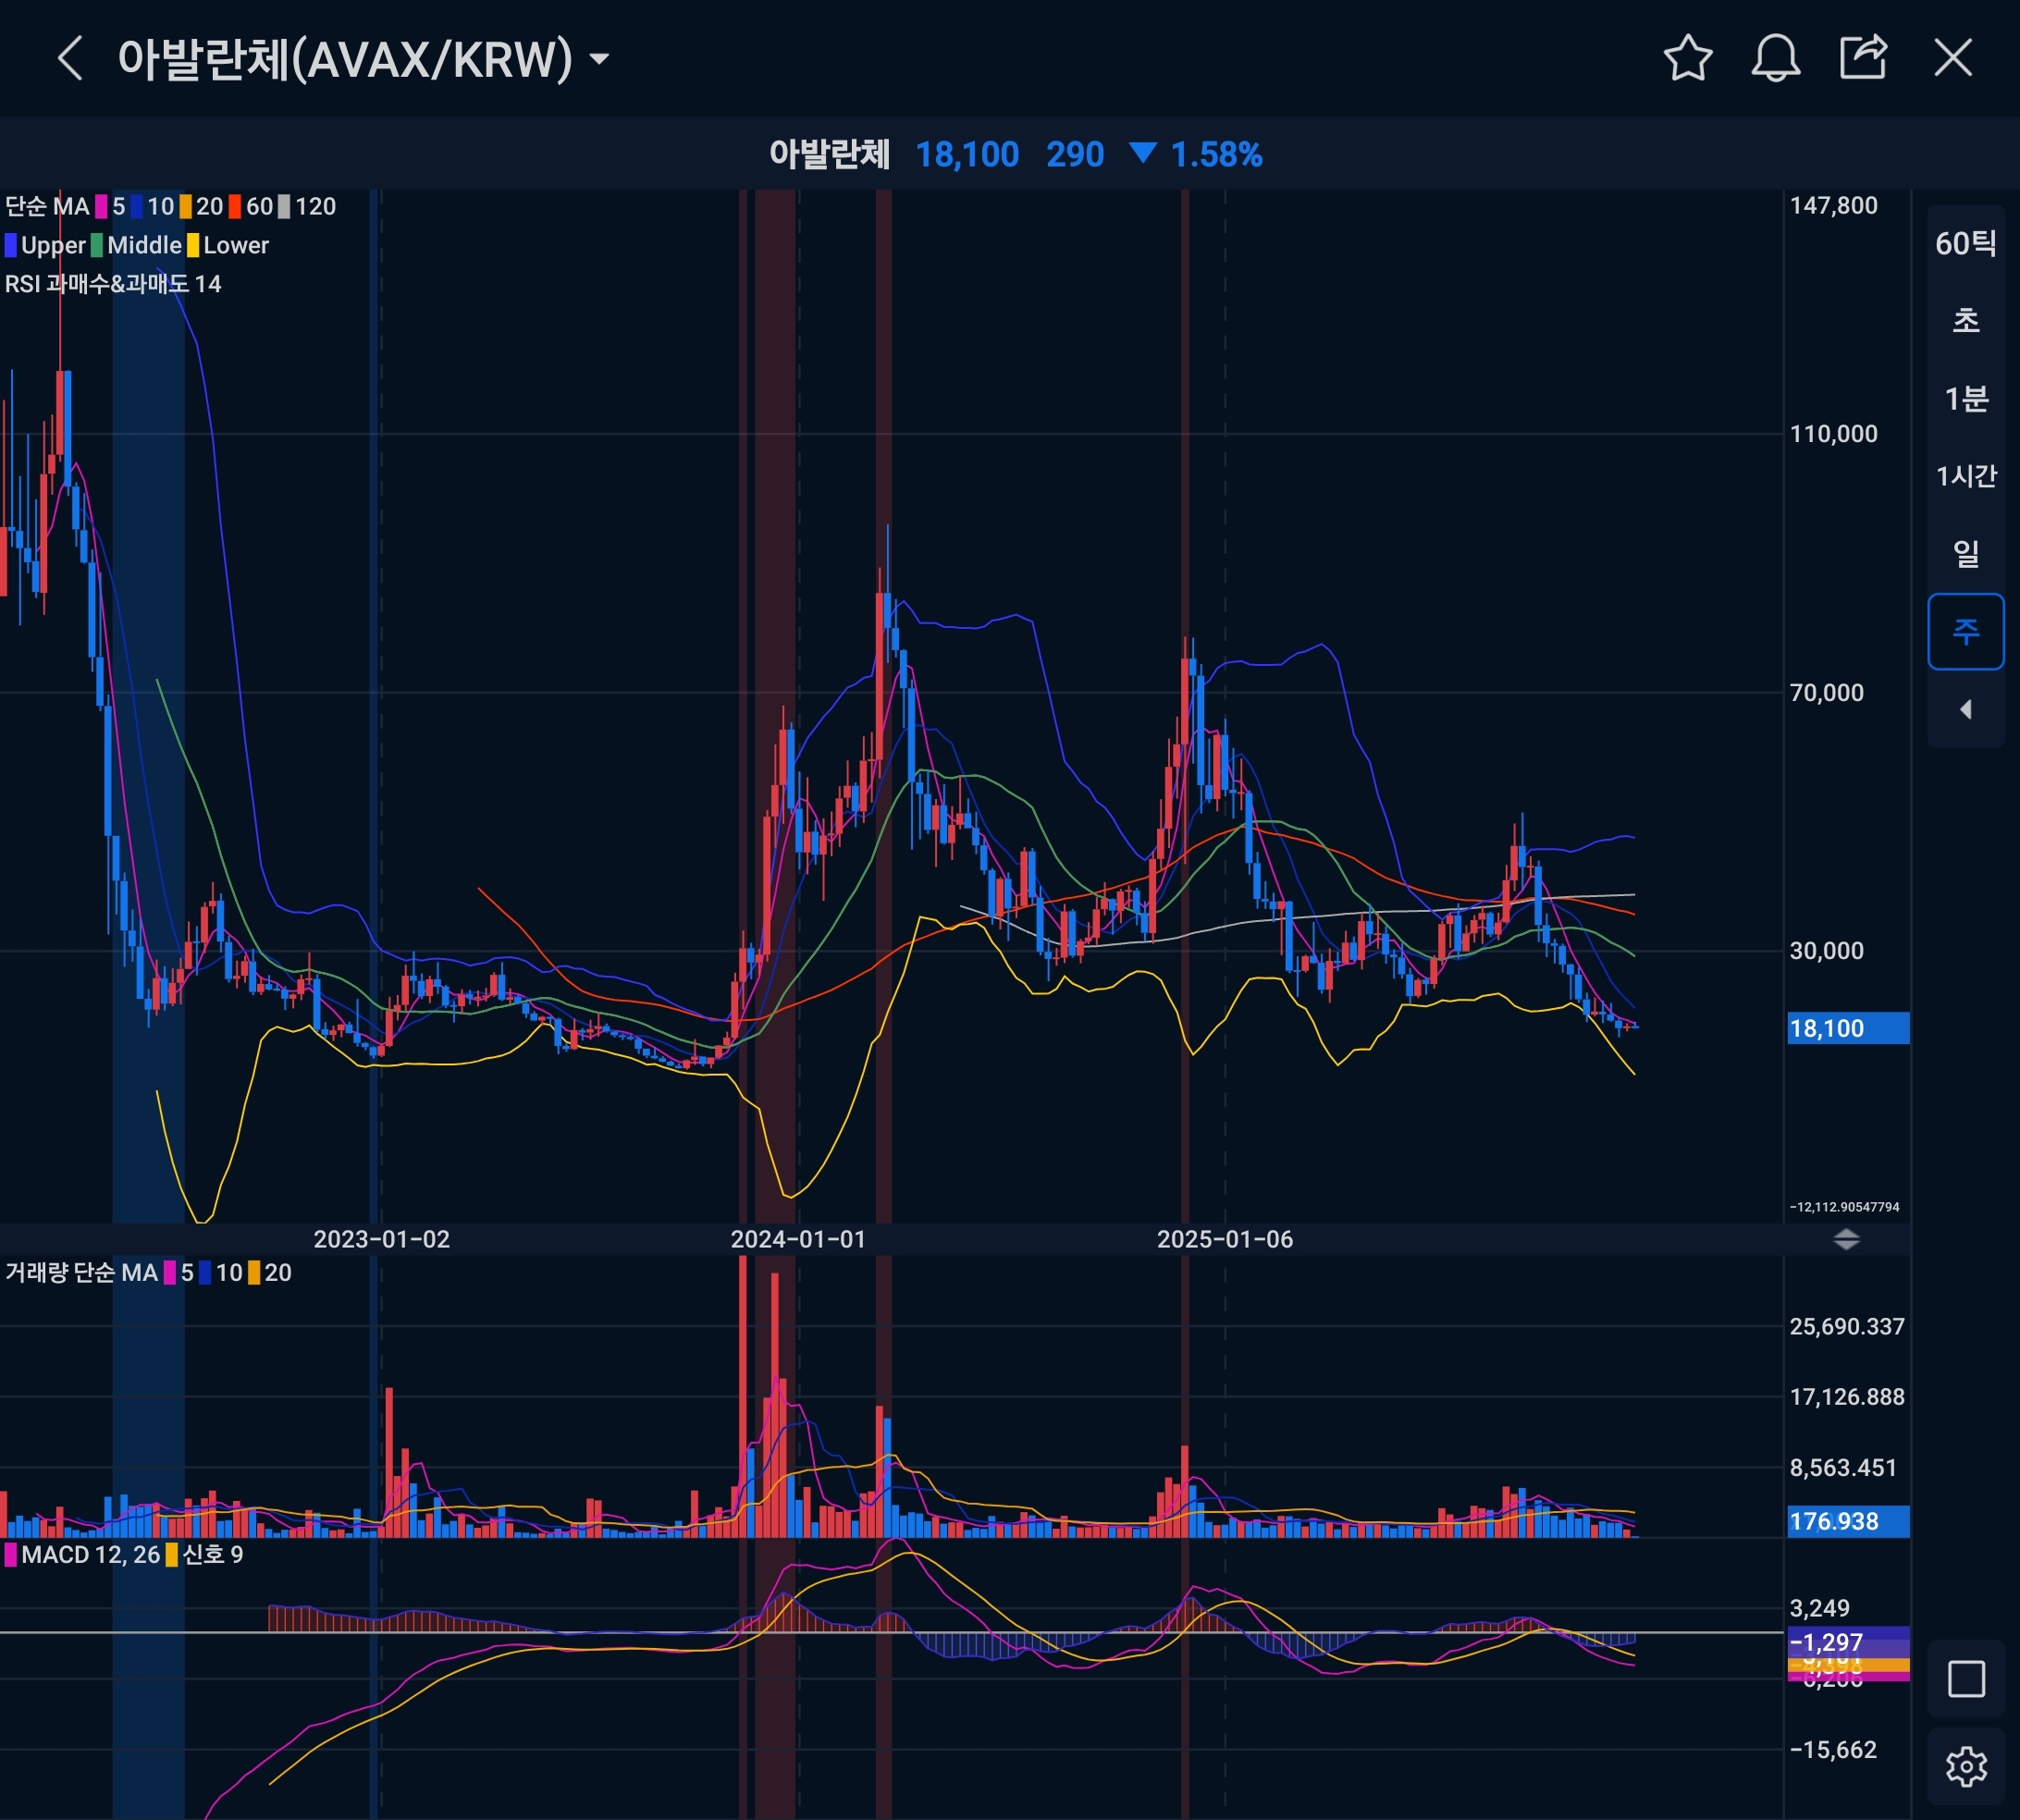Open chart settings gear icon
Viewport: 2020px width, 1820px height.
pos(1965,1767)
